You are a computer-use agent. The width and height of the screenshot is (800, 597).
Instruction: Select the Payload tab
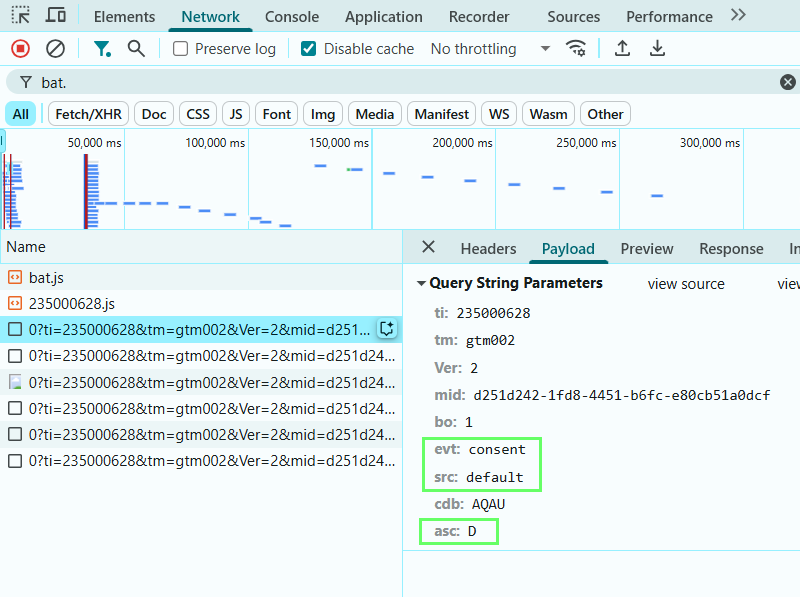(x=568, y=249)
